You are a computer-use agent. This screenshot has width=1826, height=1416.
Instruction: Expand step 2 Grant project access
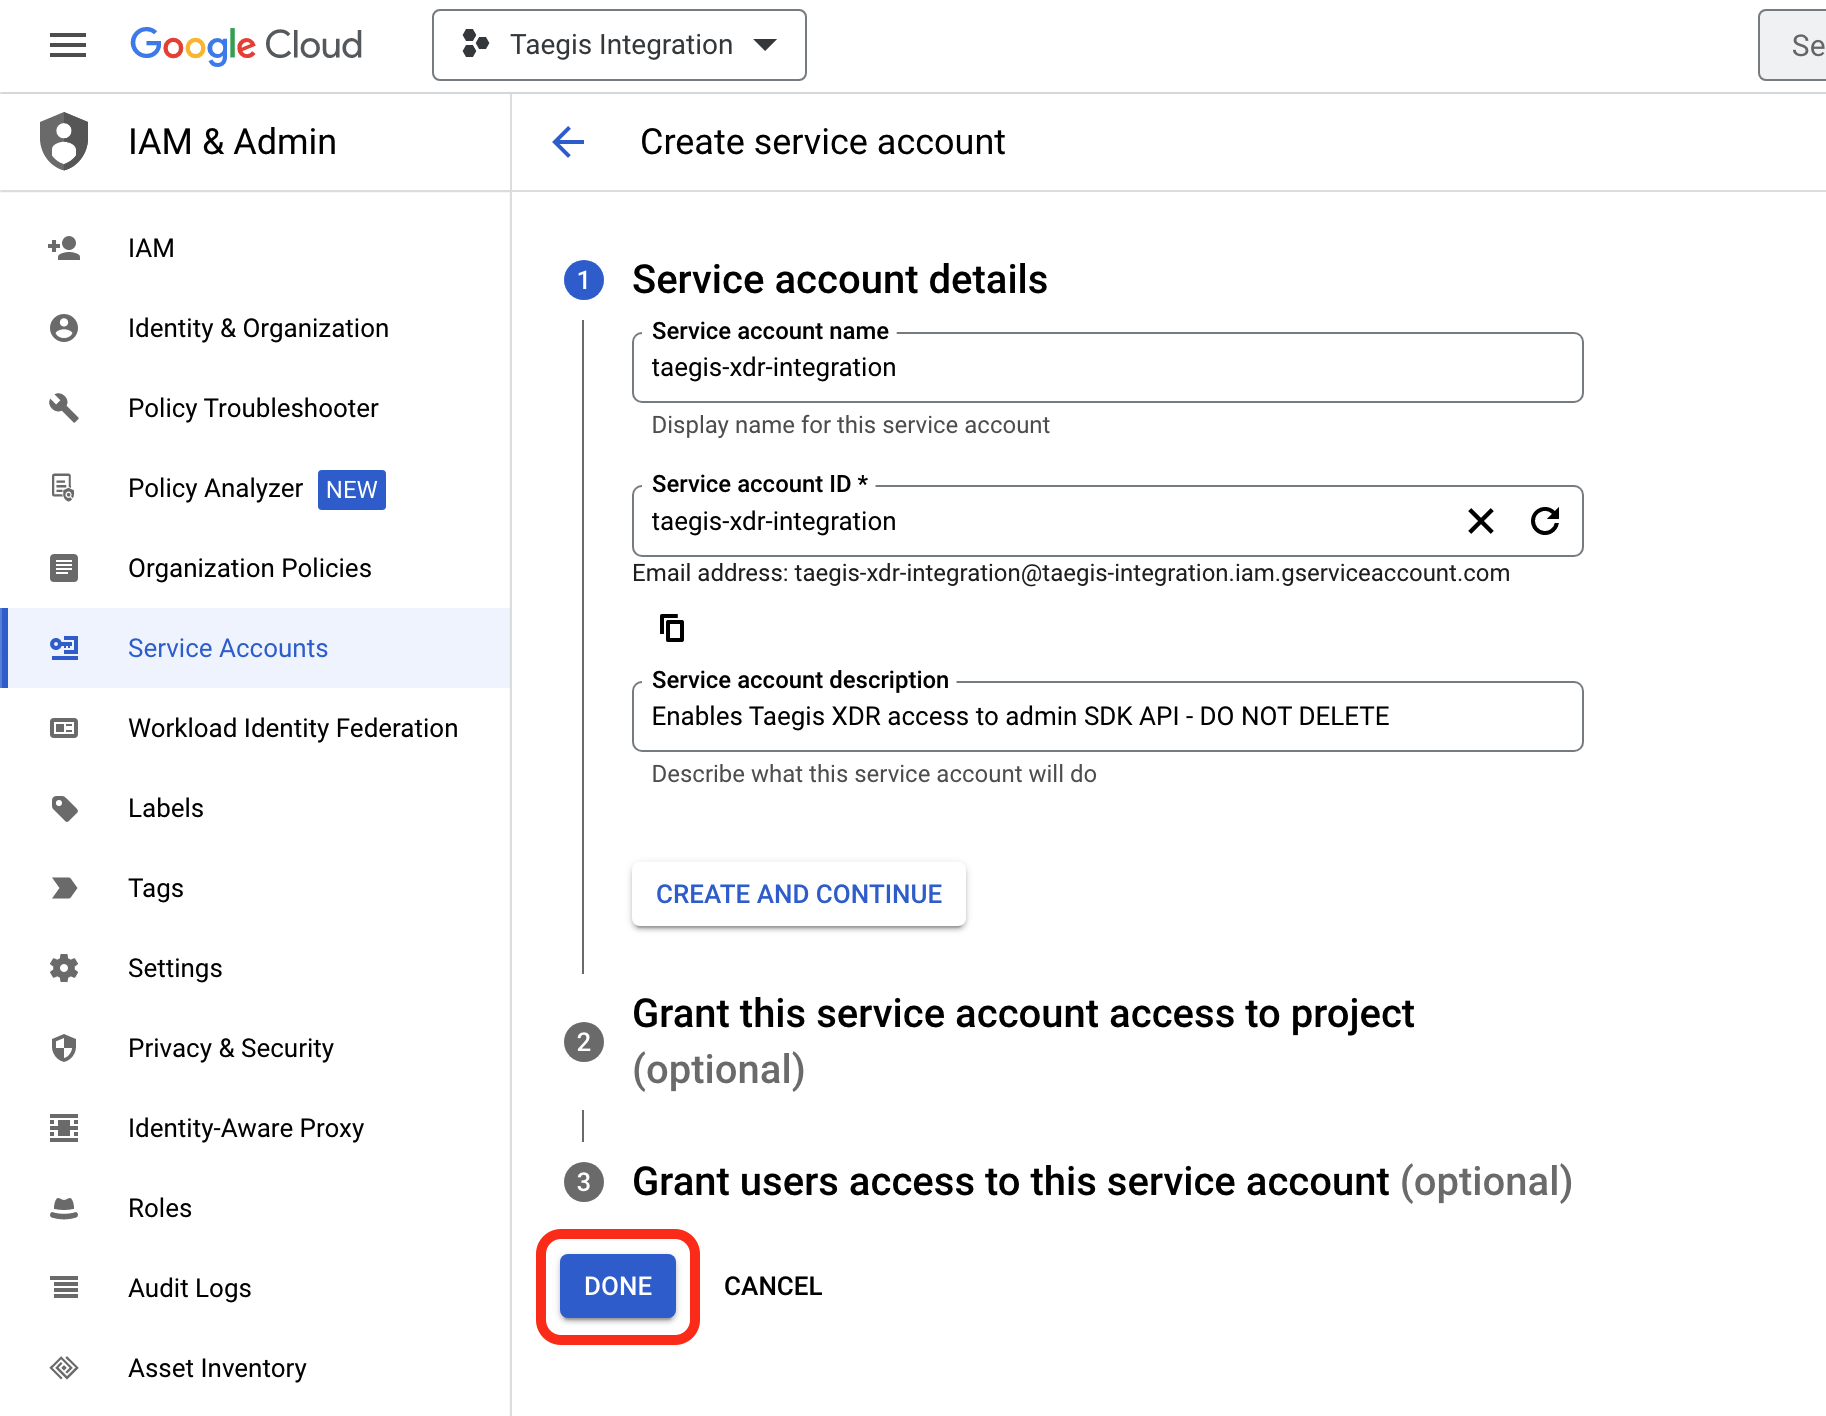click(x=1023, y=1041)
